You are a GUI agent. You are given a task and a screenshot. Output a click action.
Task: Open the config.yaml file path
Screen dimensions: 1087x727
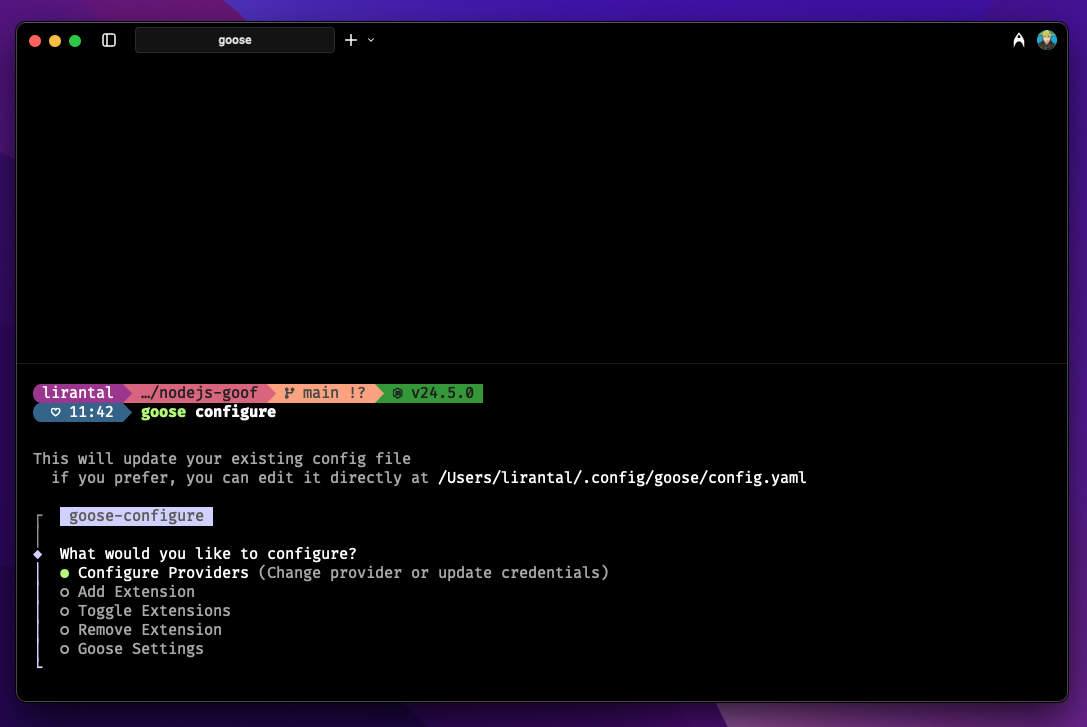point(622,478)
